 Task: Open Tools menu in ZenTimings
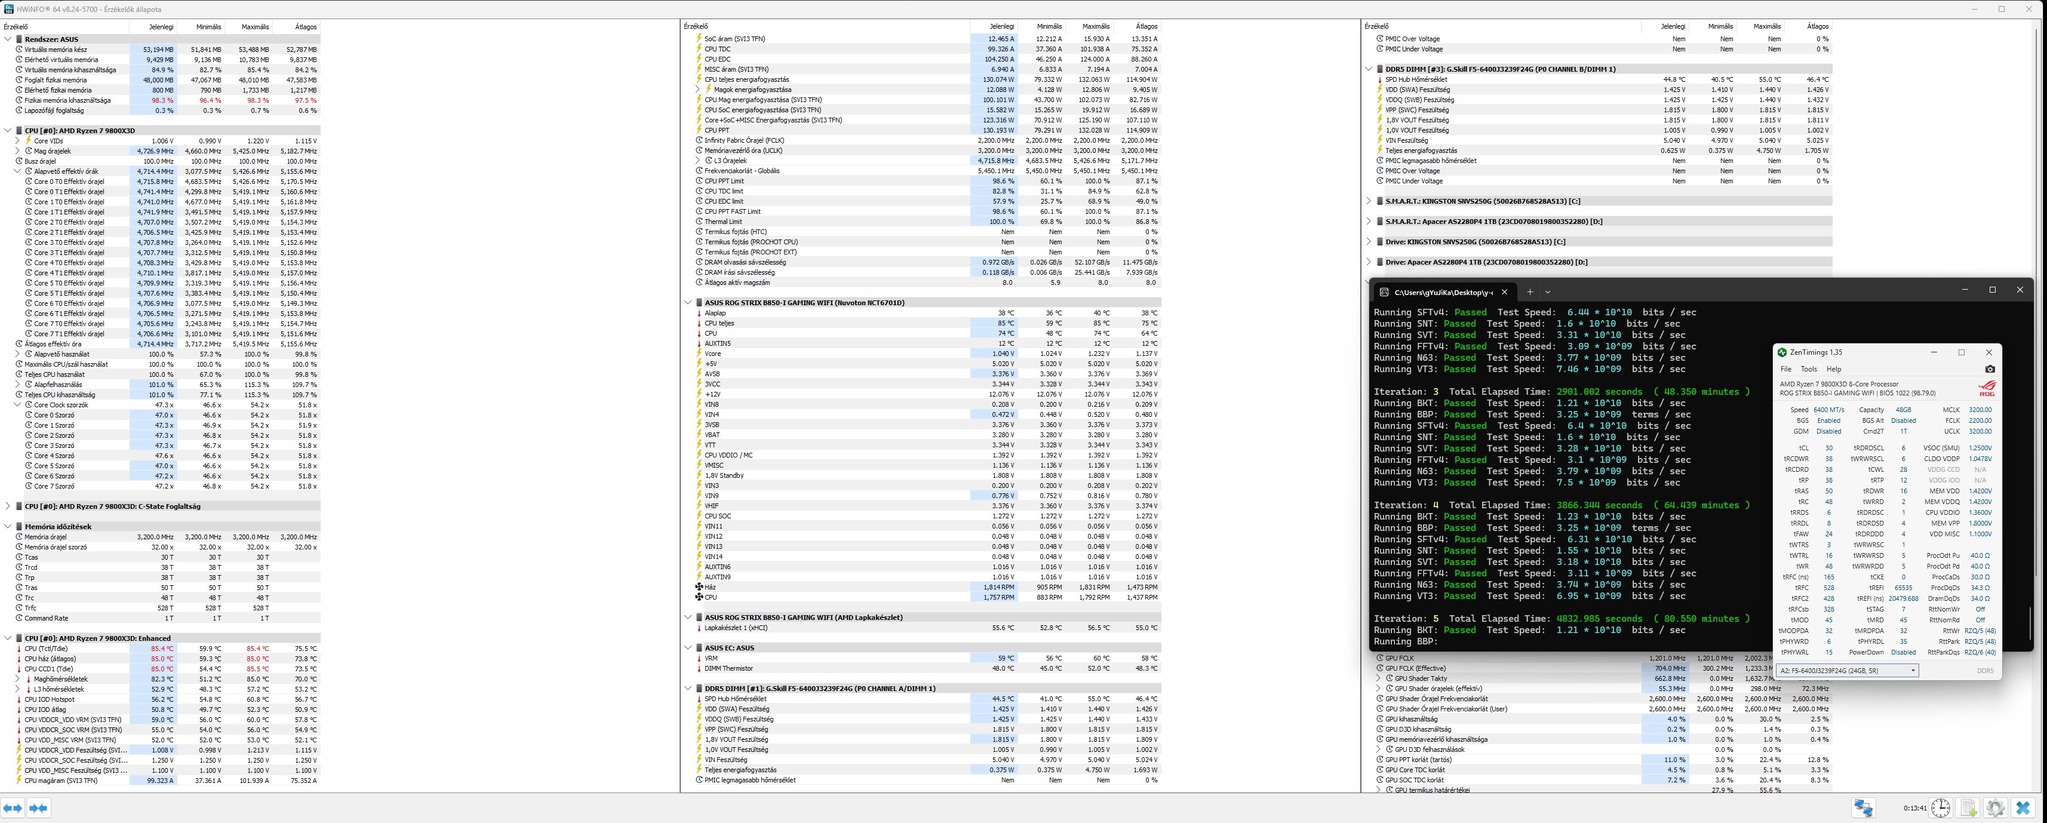click(x=1808, y=369)
